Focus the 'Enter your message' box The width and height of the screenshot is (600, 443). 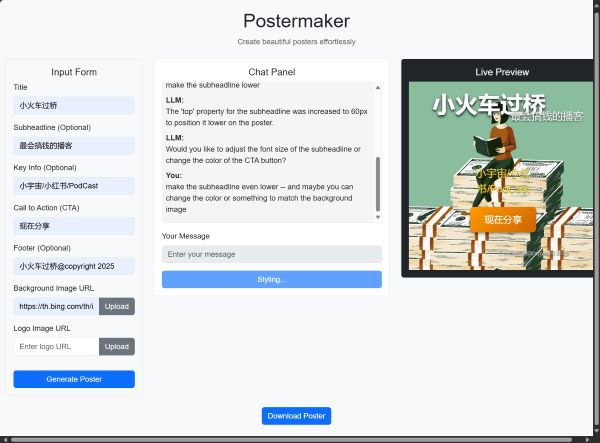271,255
